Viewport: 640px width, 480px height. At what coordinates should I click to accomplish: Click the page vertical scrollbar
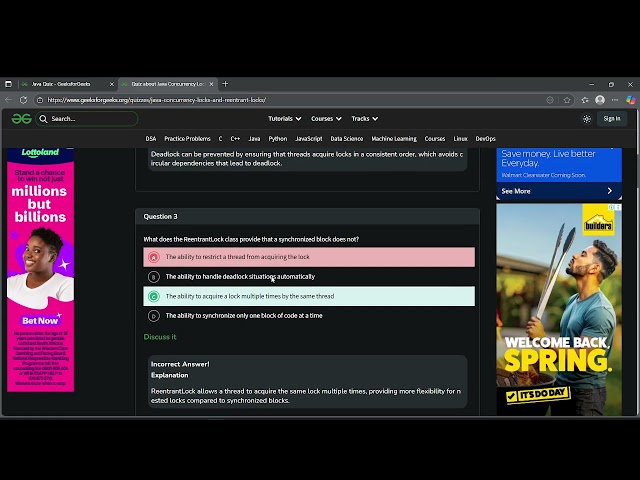637,261
